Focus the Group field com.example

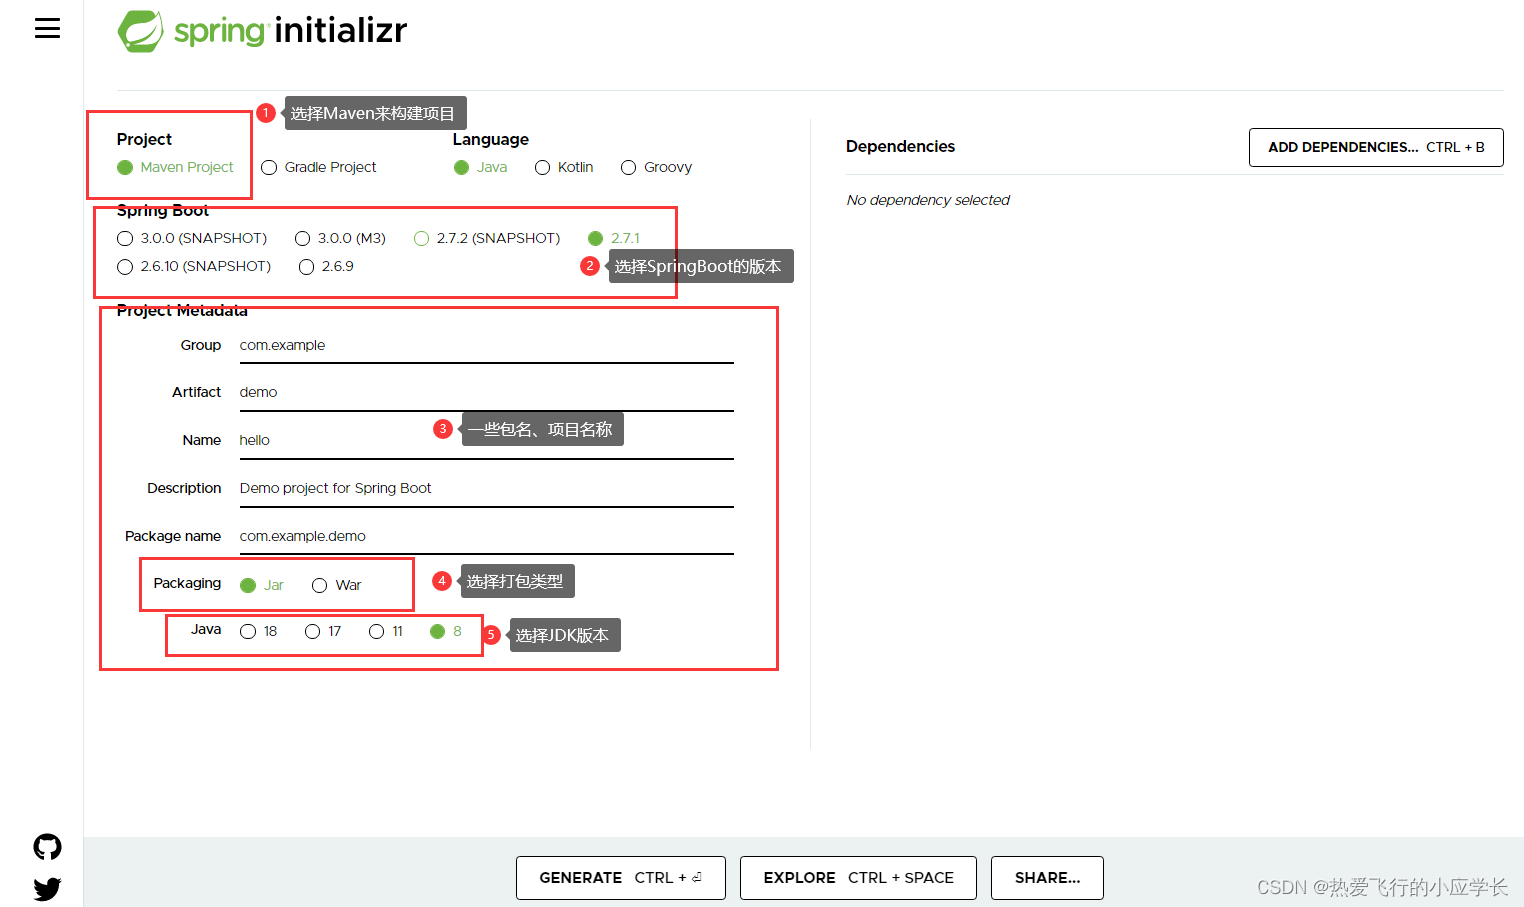pyautogui.click(x=487, y=346)
